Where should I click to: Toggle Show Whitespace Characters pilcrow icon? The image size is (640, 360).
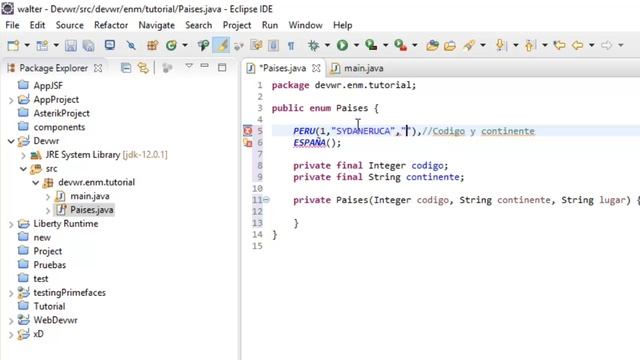(x=291, y=46)
